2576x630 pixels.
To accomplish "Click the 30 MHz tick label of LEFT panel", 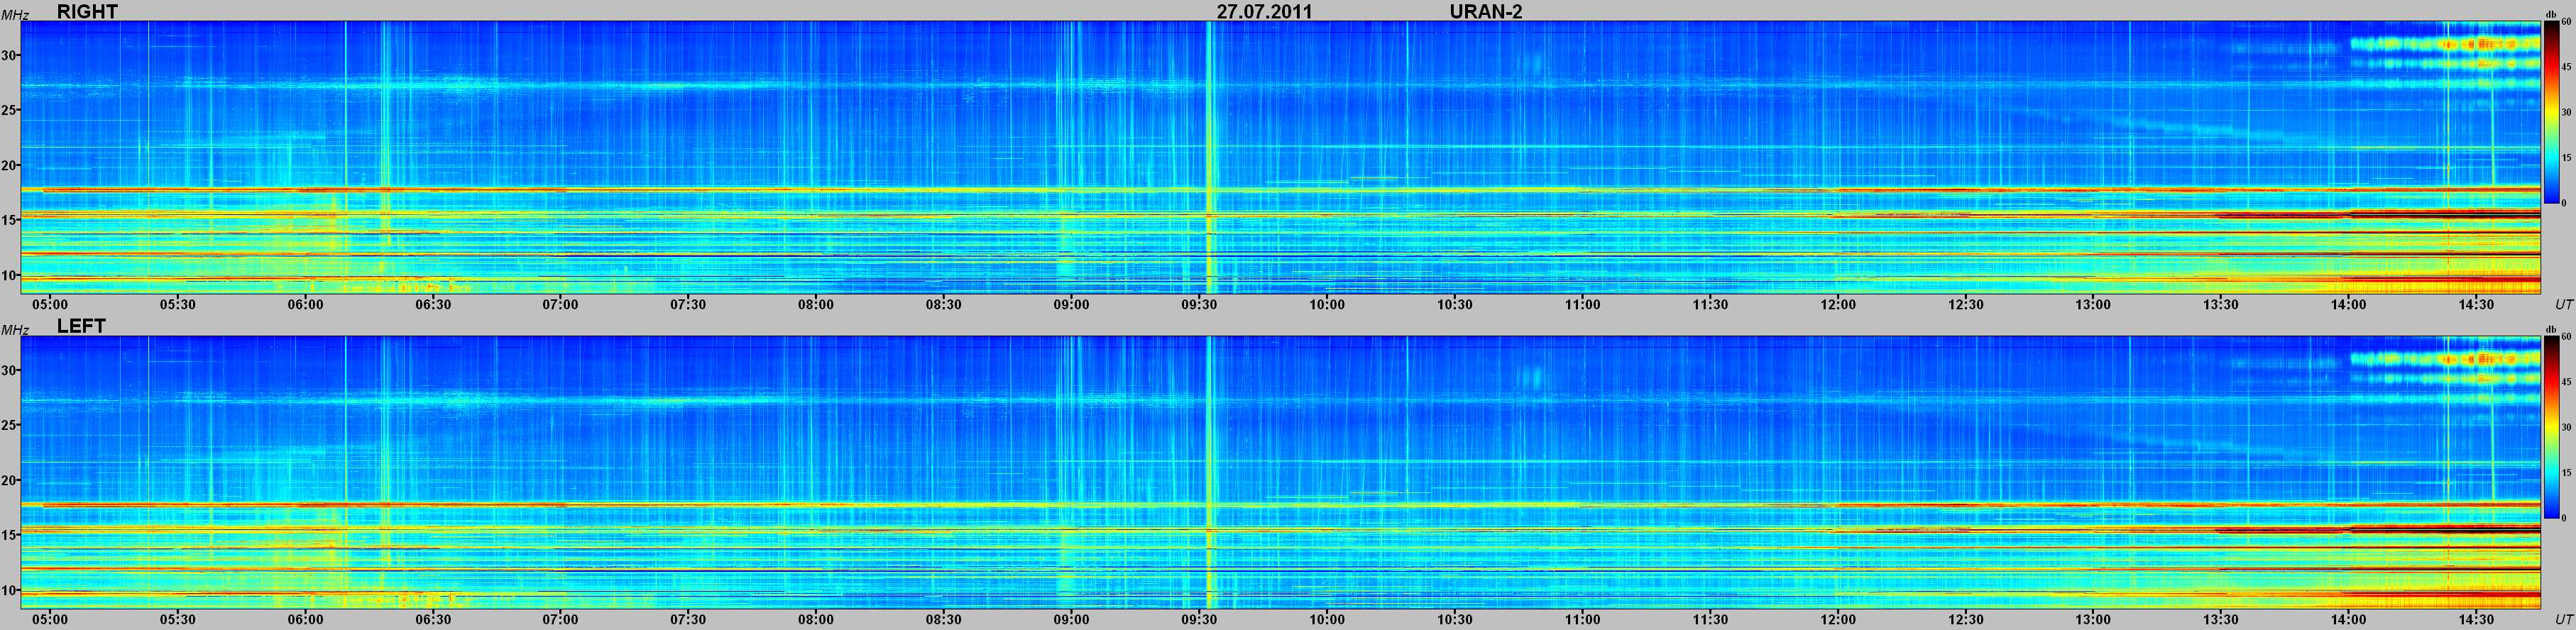I will (9, 370).
